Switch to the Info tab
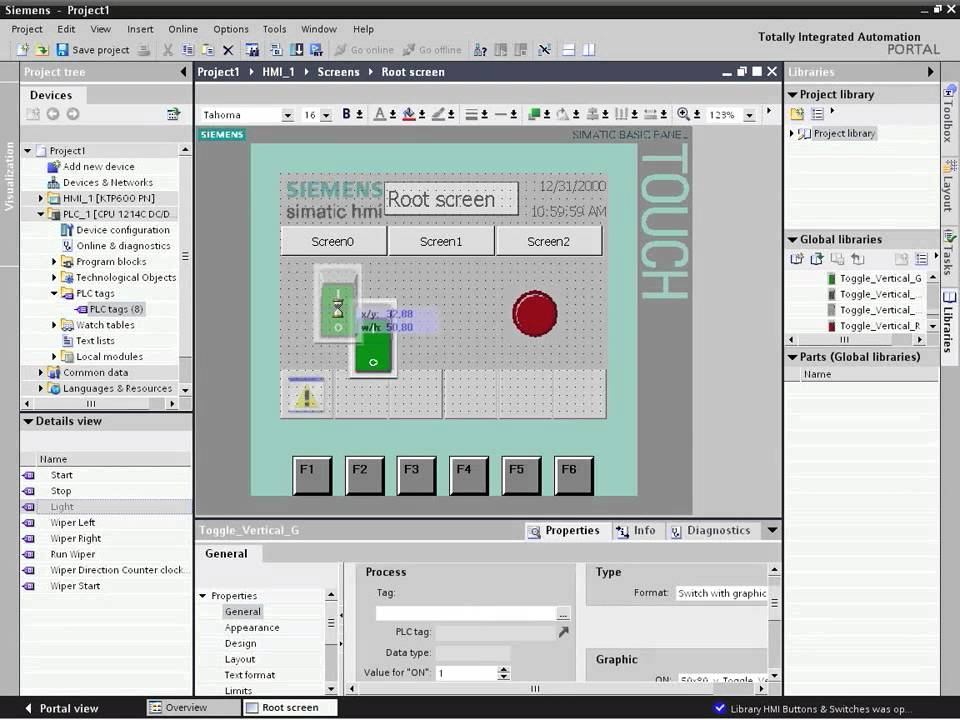This screenshot has width=960, height=720. point(637,531)
